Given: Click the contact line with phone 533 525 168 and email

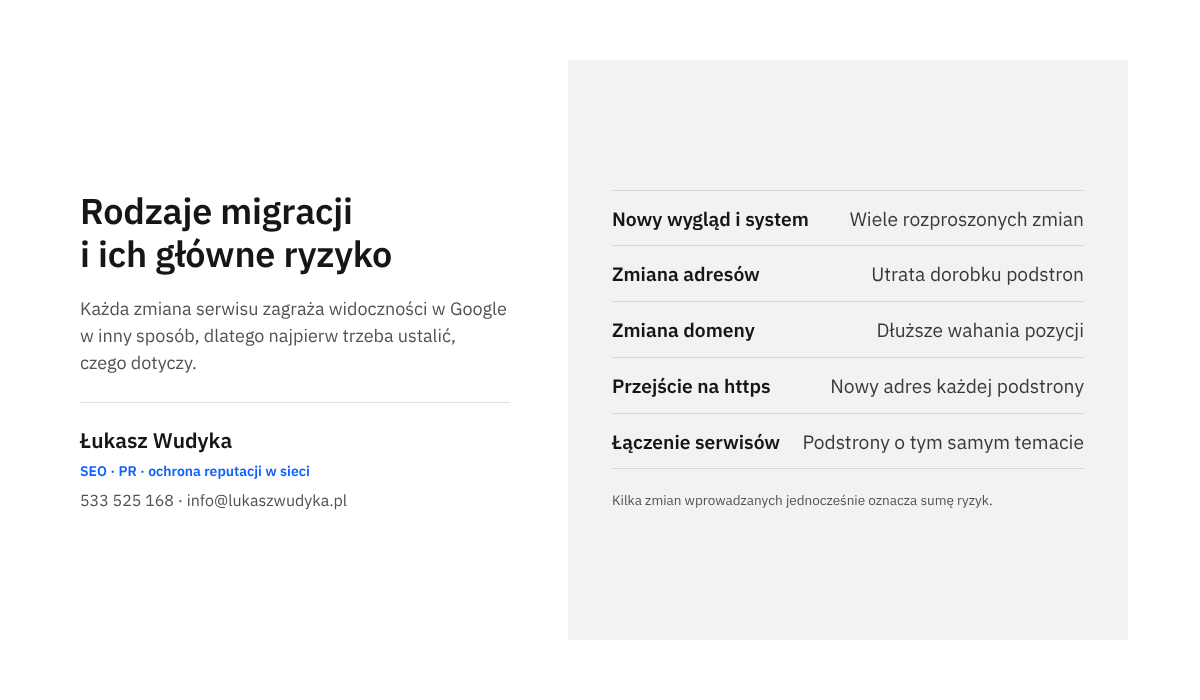Looking at the screenshot, I should (x=213, y=501).
